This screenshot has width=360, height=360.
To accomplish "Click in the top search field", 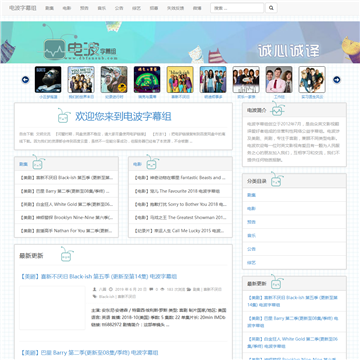I will pyautogui.click(x=237, y=8).
